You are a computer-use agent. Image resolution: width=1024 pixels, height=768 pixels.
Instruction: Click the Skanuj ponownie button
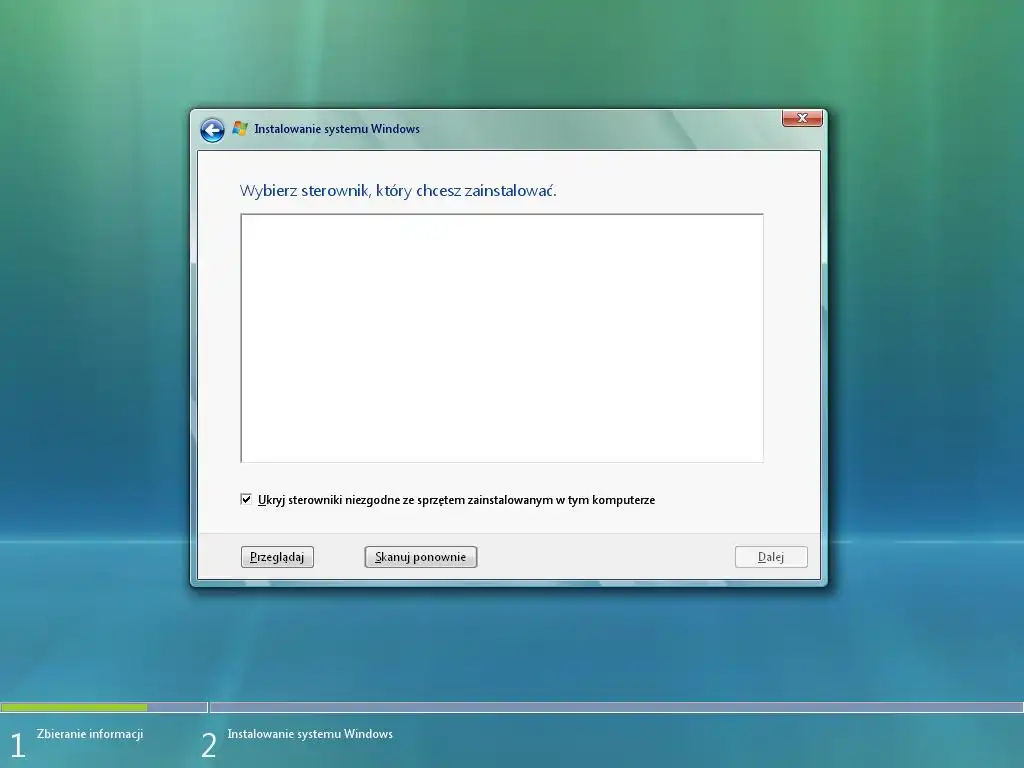click(x=421, y=557)
